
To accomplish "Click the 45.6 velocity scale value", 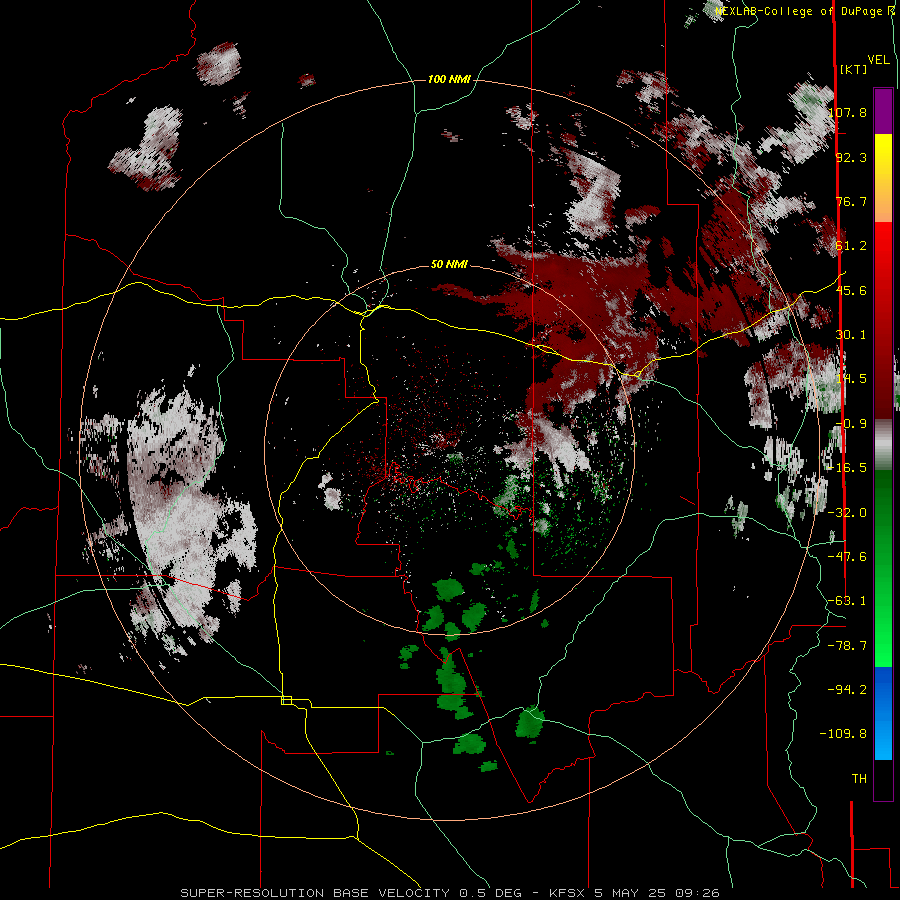I will tap(851, 290).
